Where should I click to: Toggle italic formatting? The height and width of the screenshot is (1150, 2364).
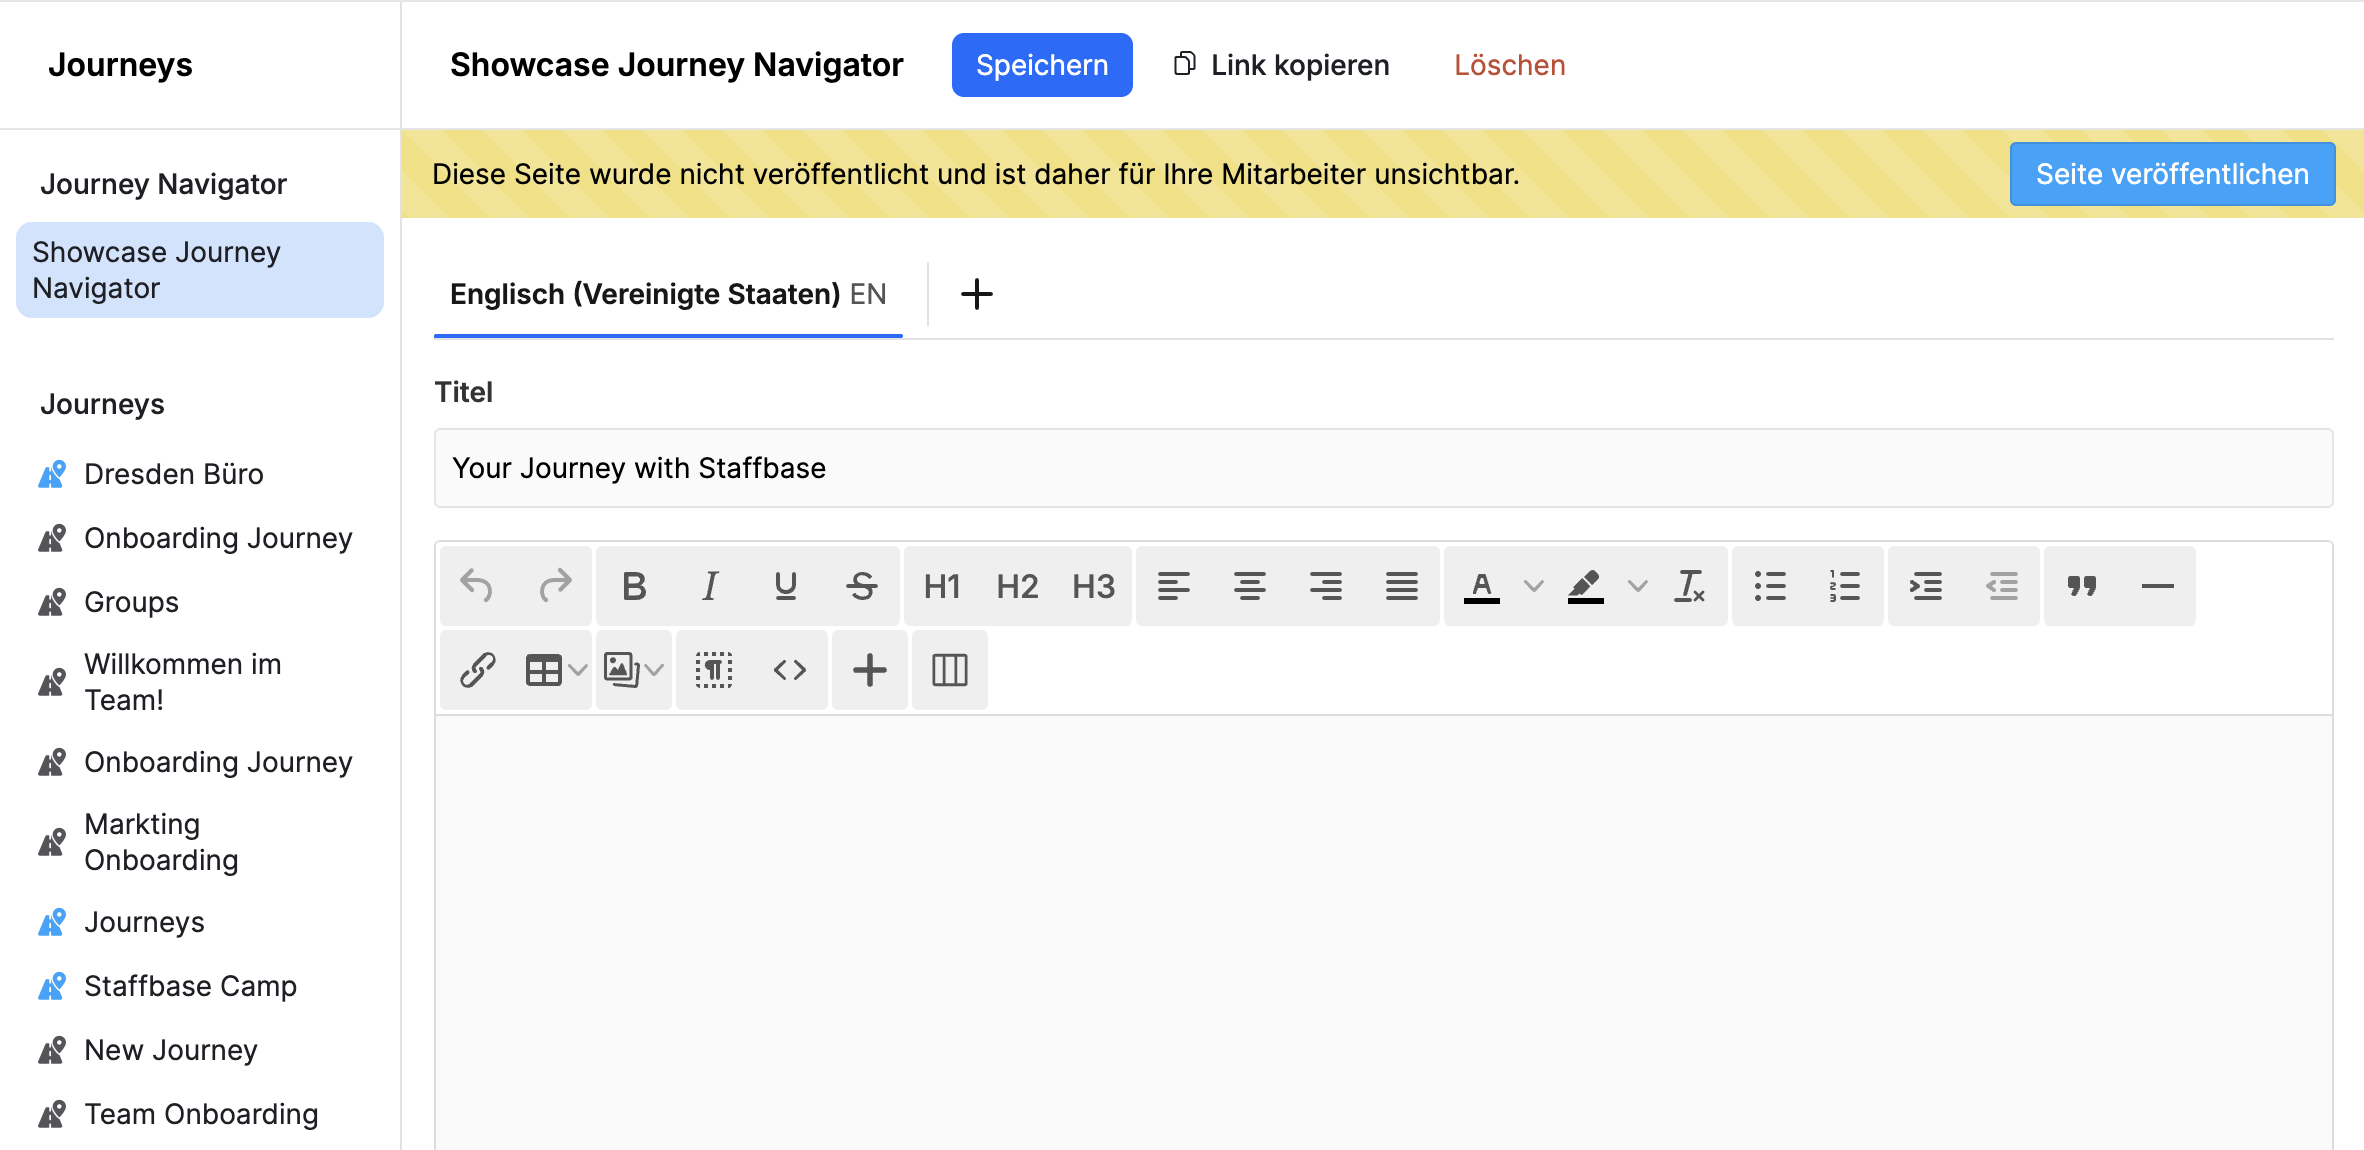click(x=710, y=586)
